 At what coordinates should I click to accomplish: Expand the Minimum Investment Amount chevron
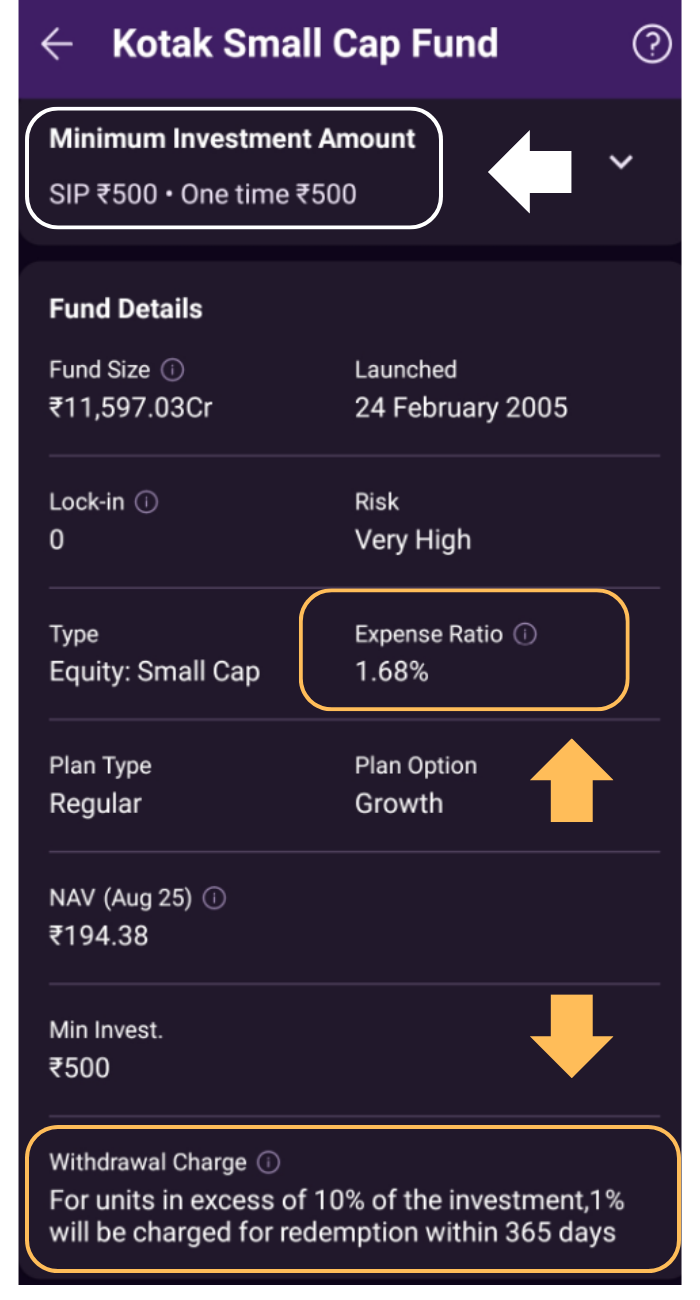pyautogui.click(x=622, y=162)
